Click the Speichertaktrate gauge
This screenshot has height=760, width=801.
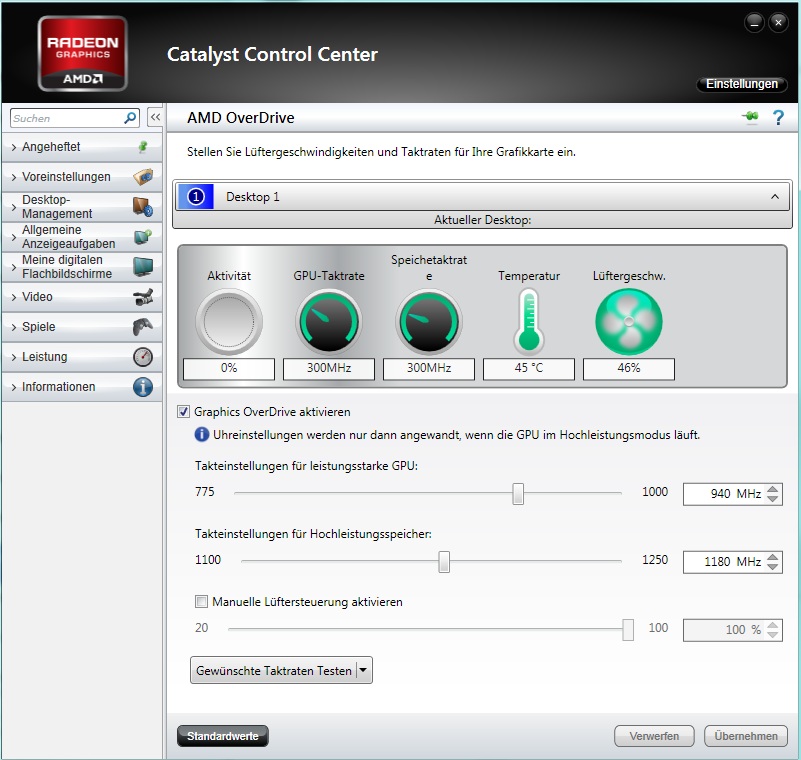(x=429, y=322)
